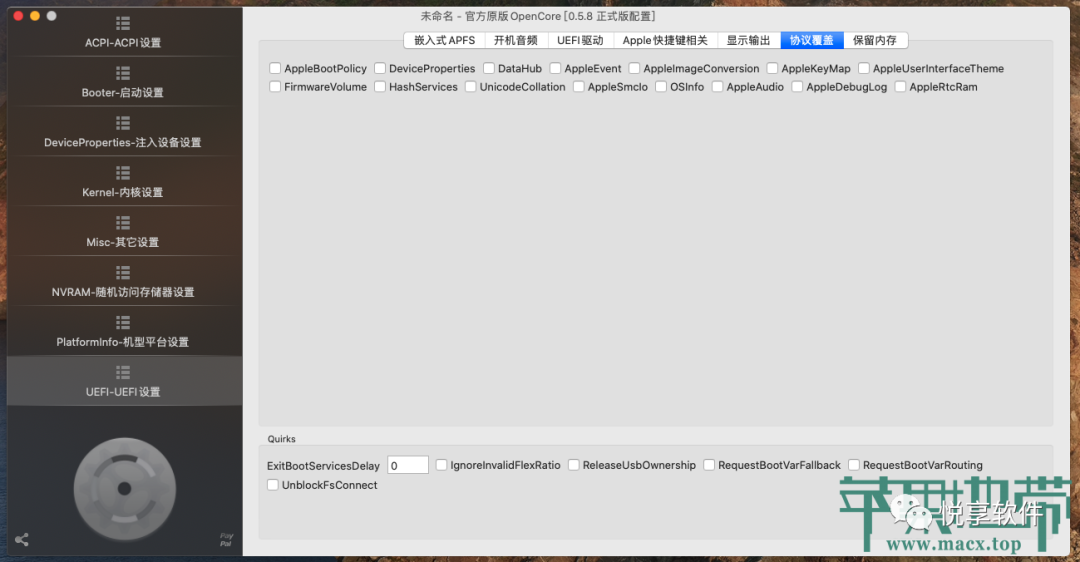1080x562 pixels.
Task: Click the round dial logo in sidebar
Action: click(125, 488)
